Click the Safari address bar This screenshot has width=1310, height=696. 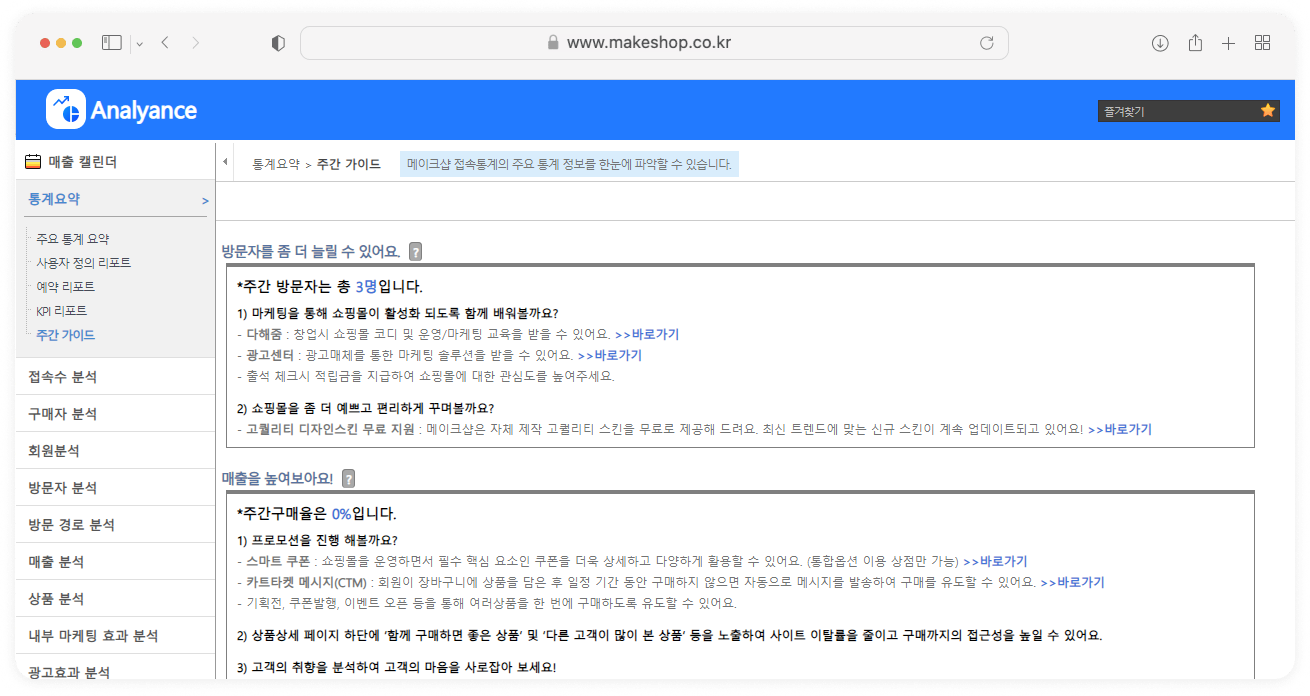pos(654,43)
